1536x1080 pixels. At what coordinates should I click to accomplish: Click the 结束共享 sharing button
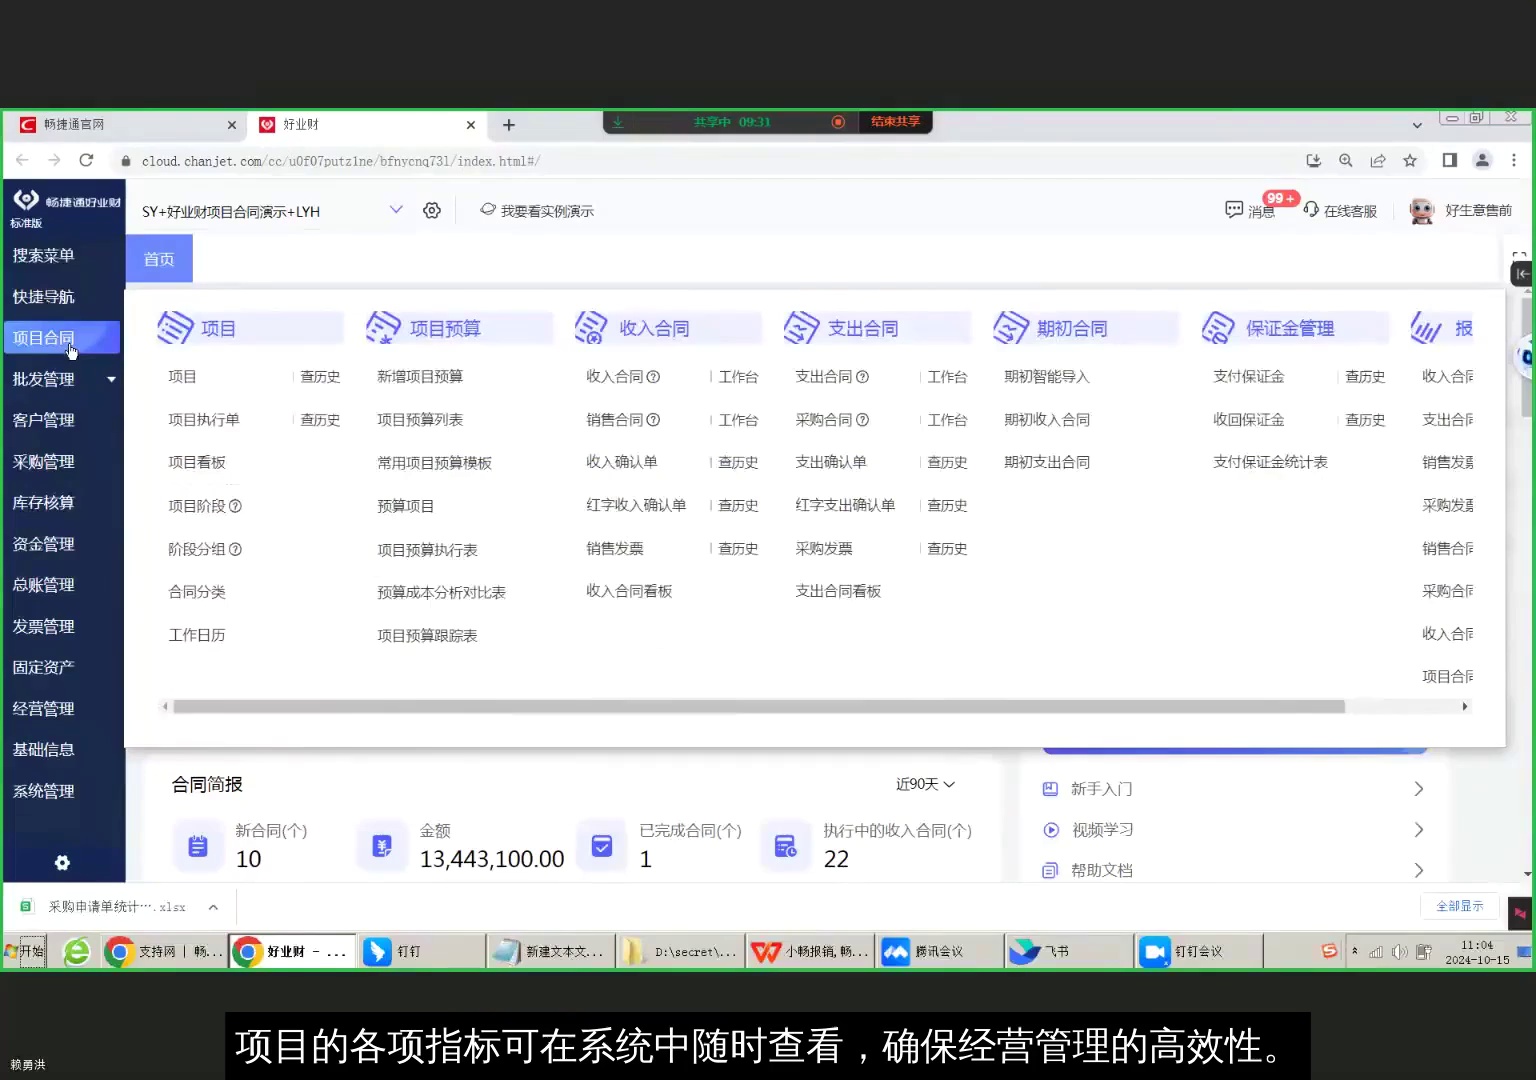click(895, 121)
